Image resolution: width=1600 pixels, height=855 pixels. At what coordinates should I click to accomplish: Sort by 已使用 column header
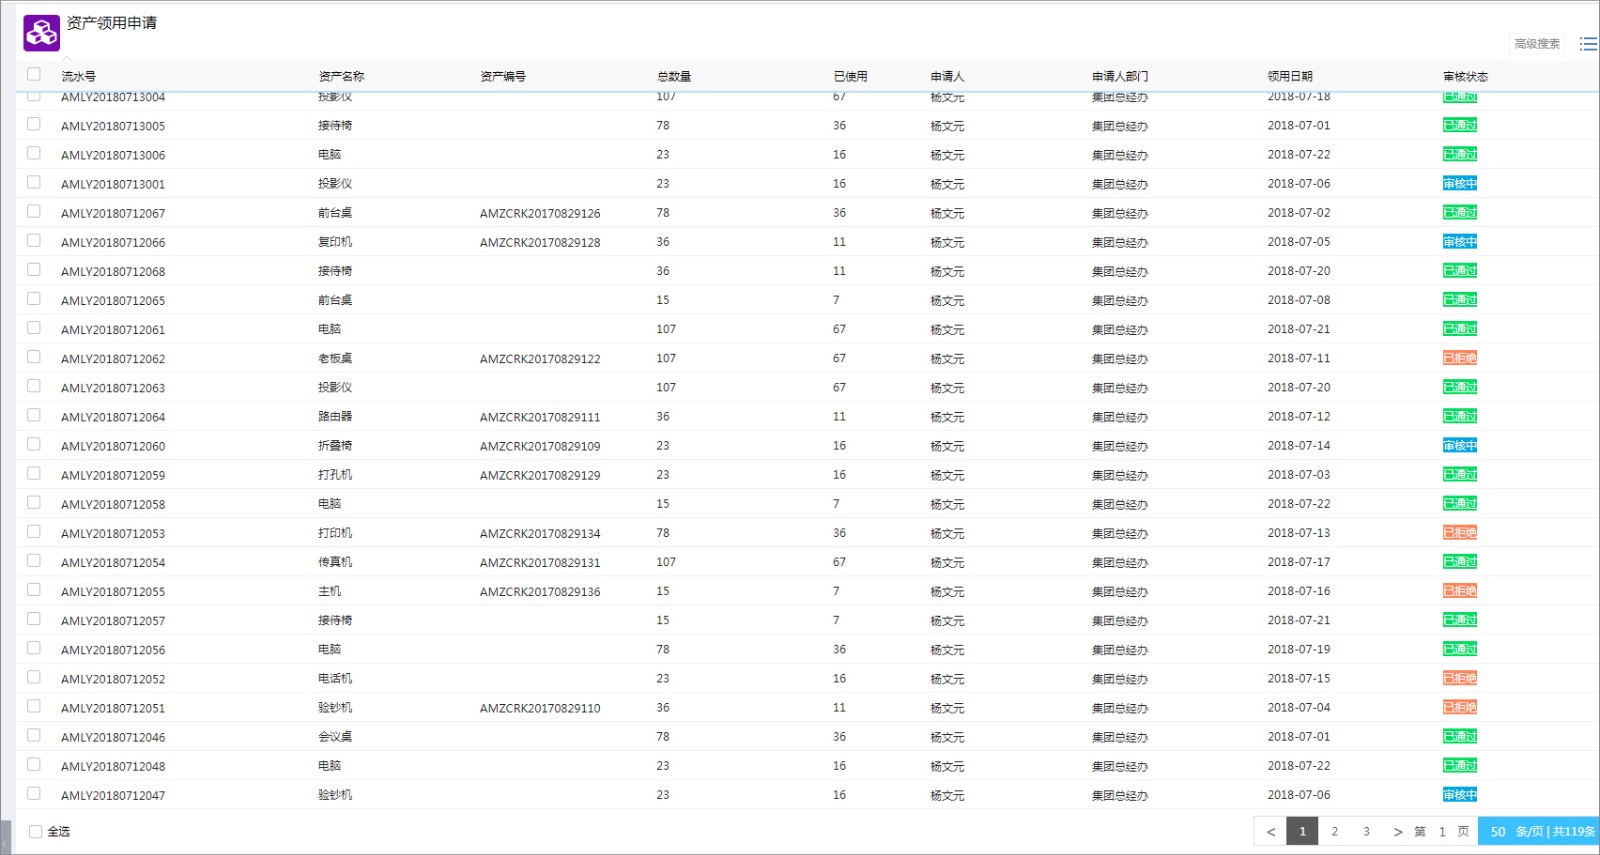pyautogui.click(x=851, y=76)
